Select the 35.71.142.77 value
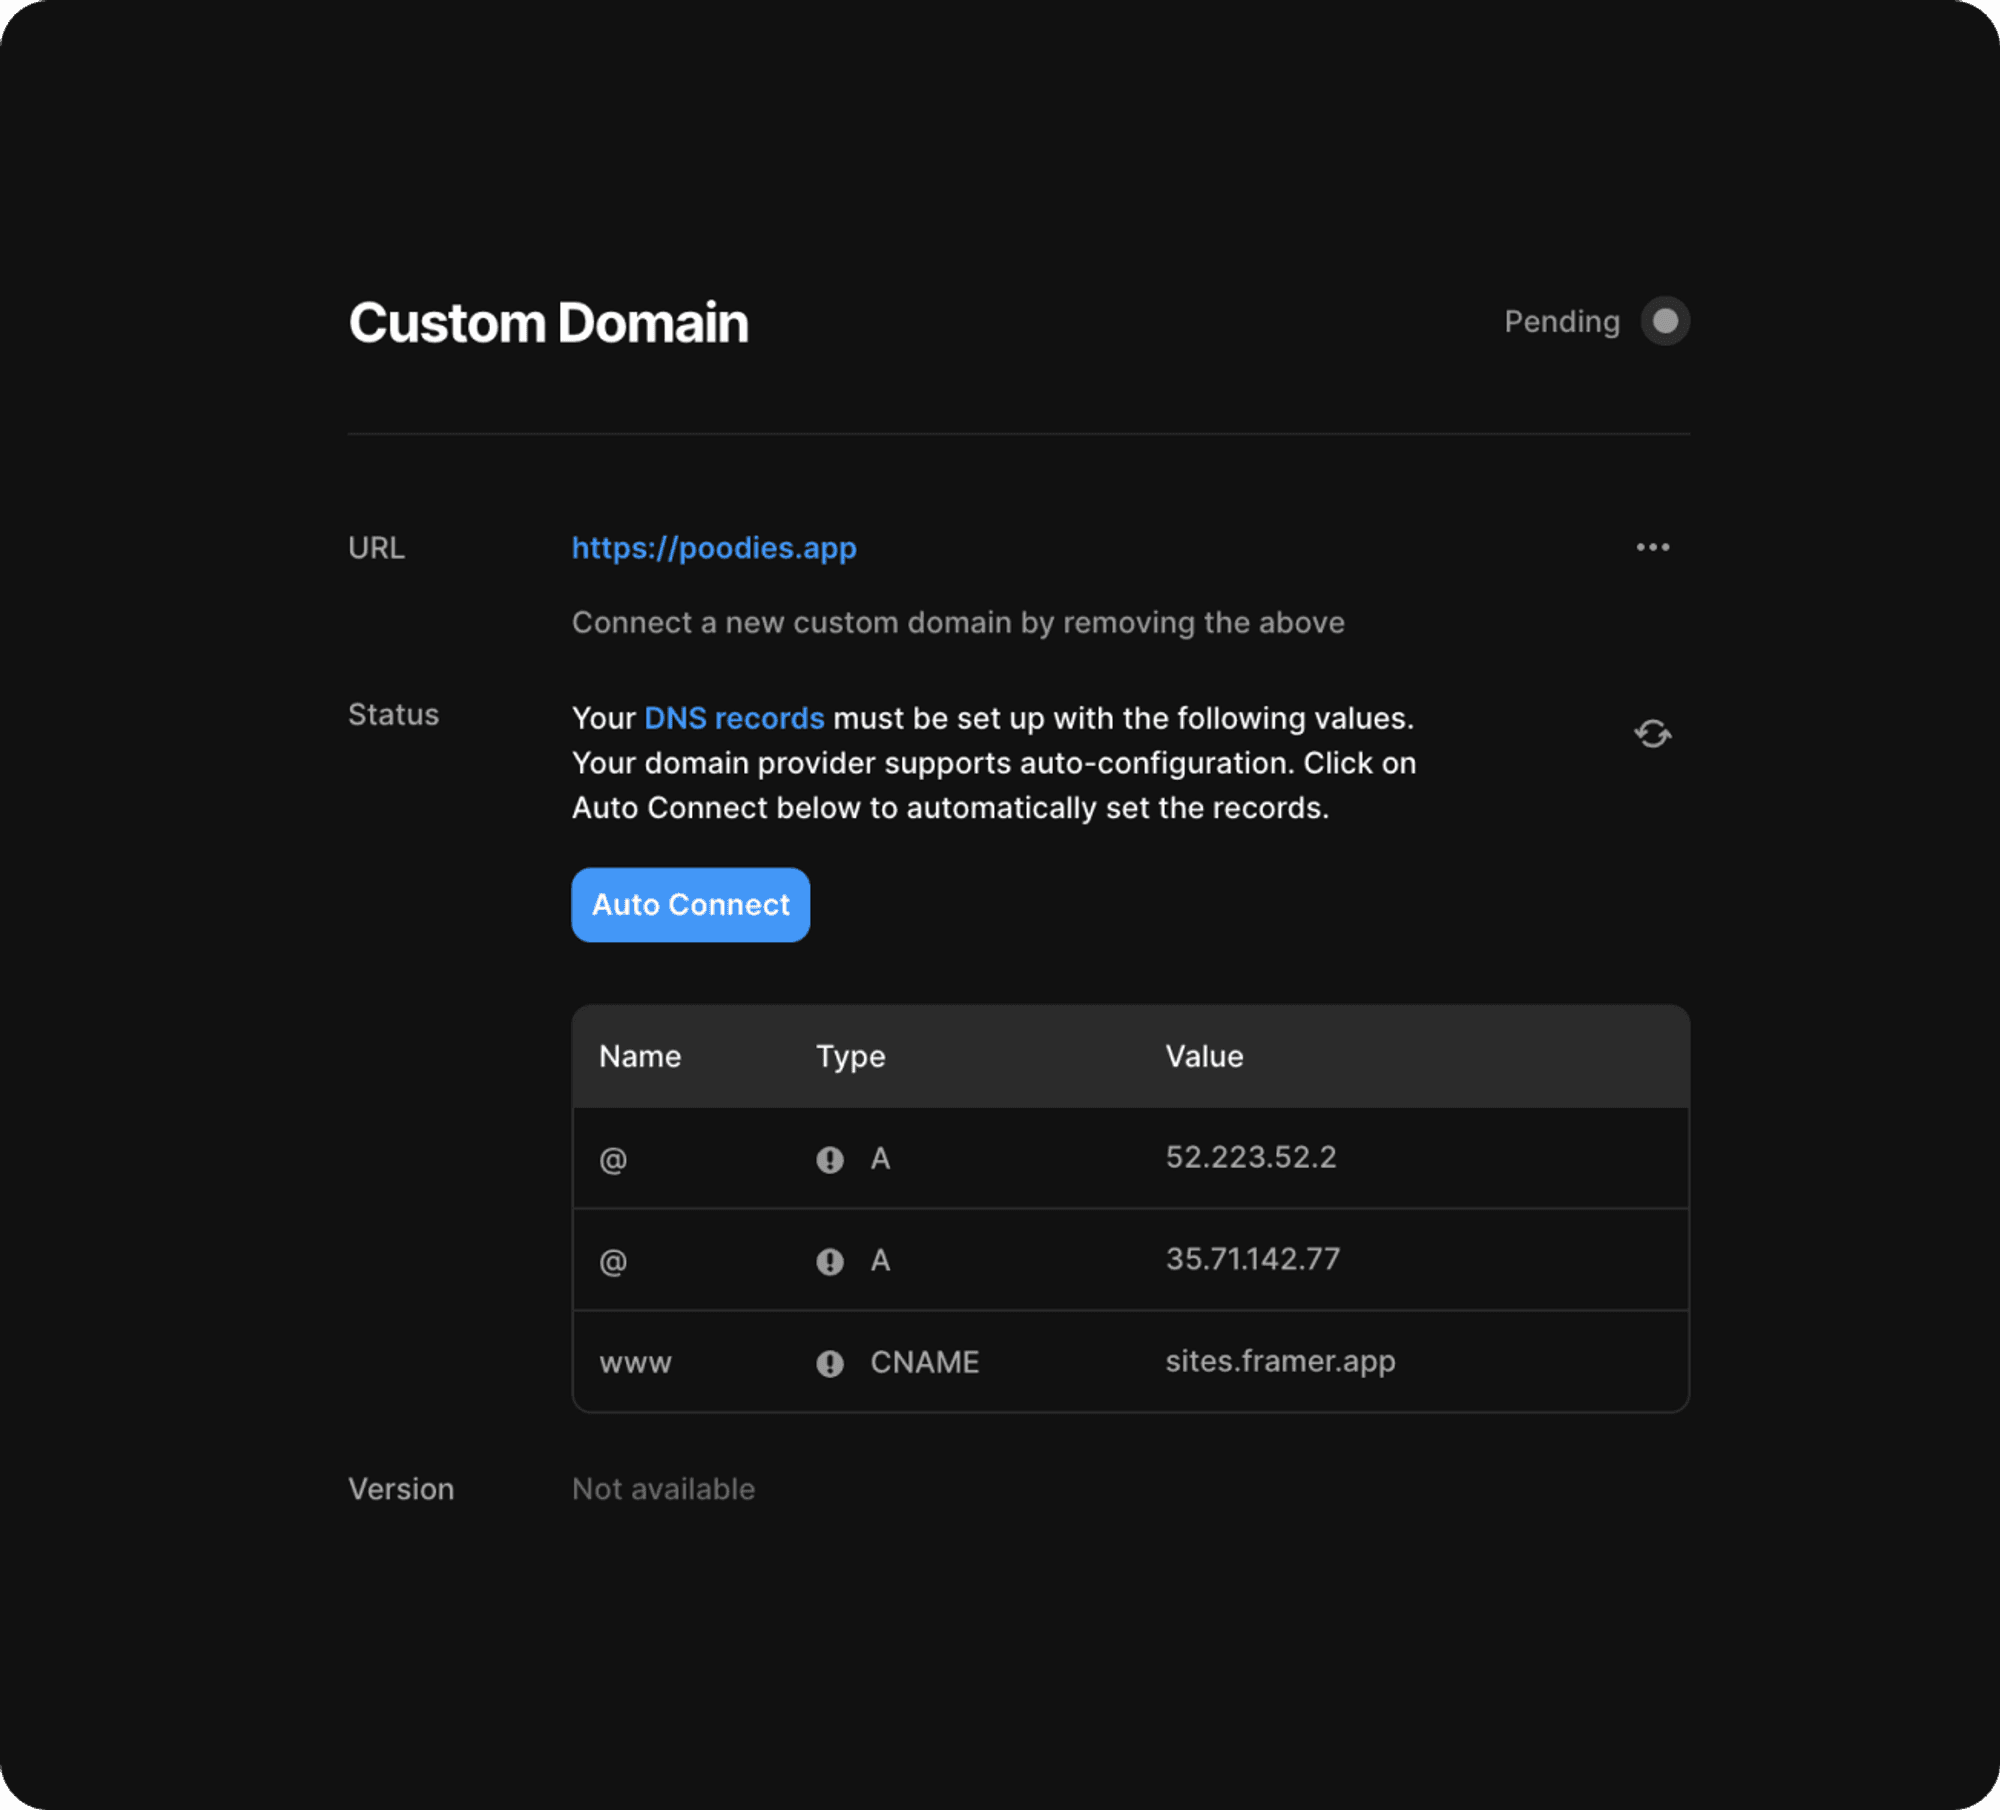The height and width of the screenshot is (1810, 2000). click(x=1252, y=1259)
